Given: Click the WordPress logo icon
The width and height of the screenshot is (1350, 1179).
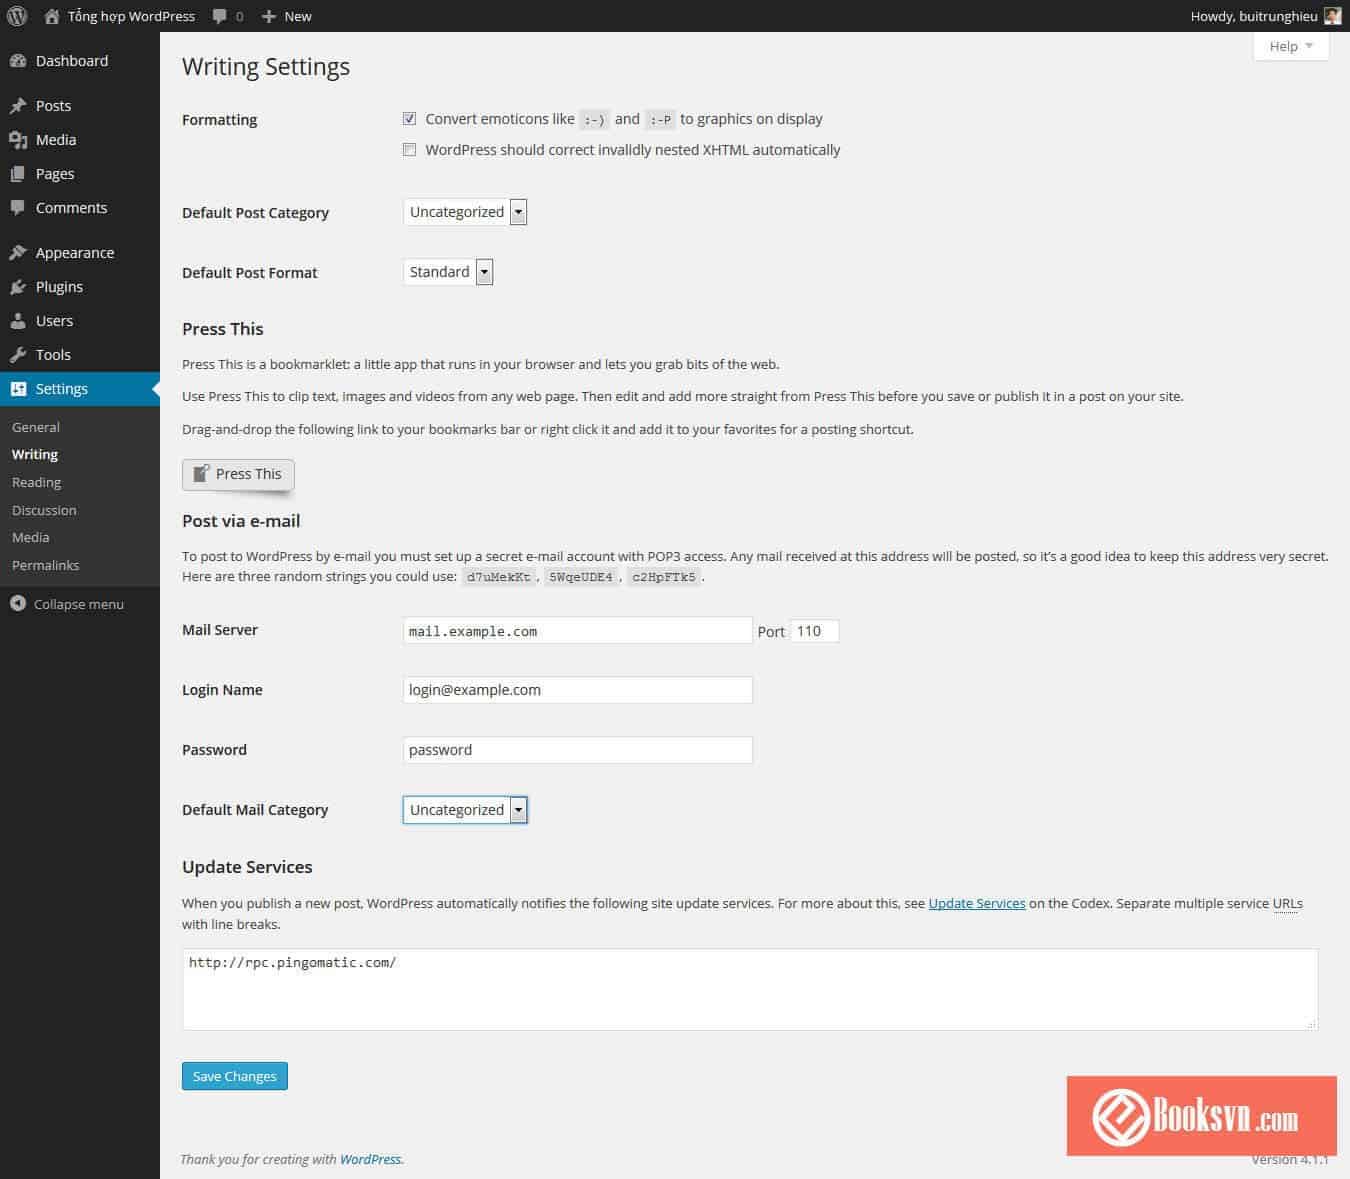Looking at the screenshot, I should pyautogui.click(x=17, y=16).
